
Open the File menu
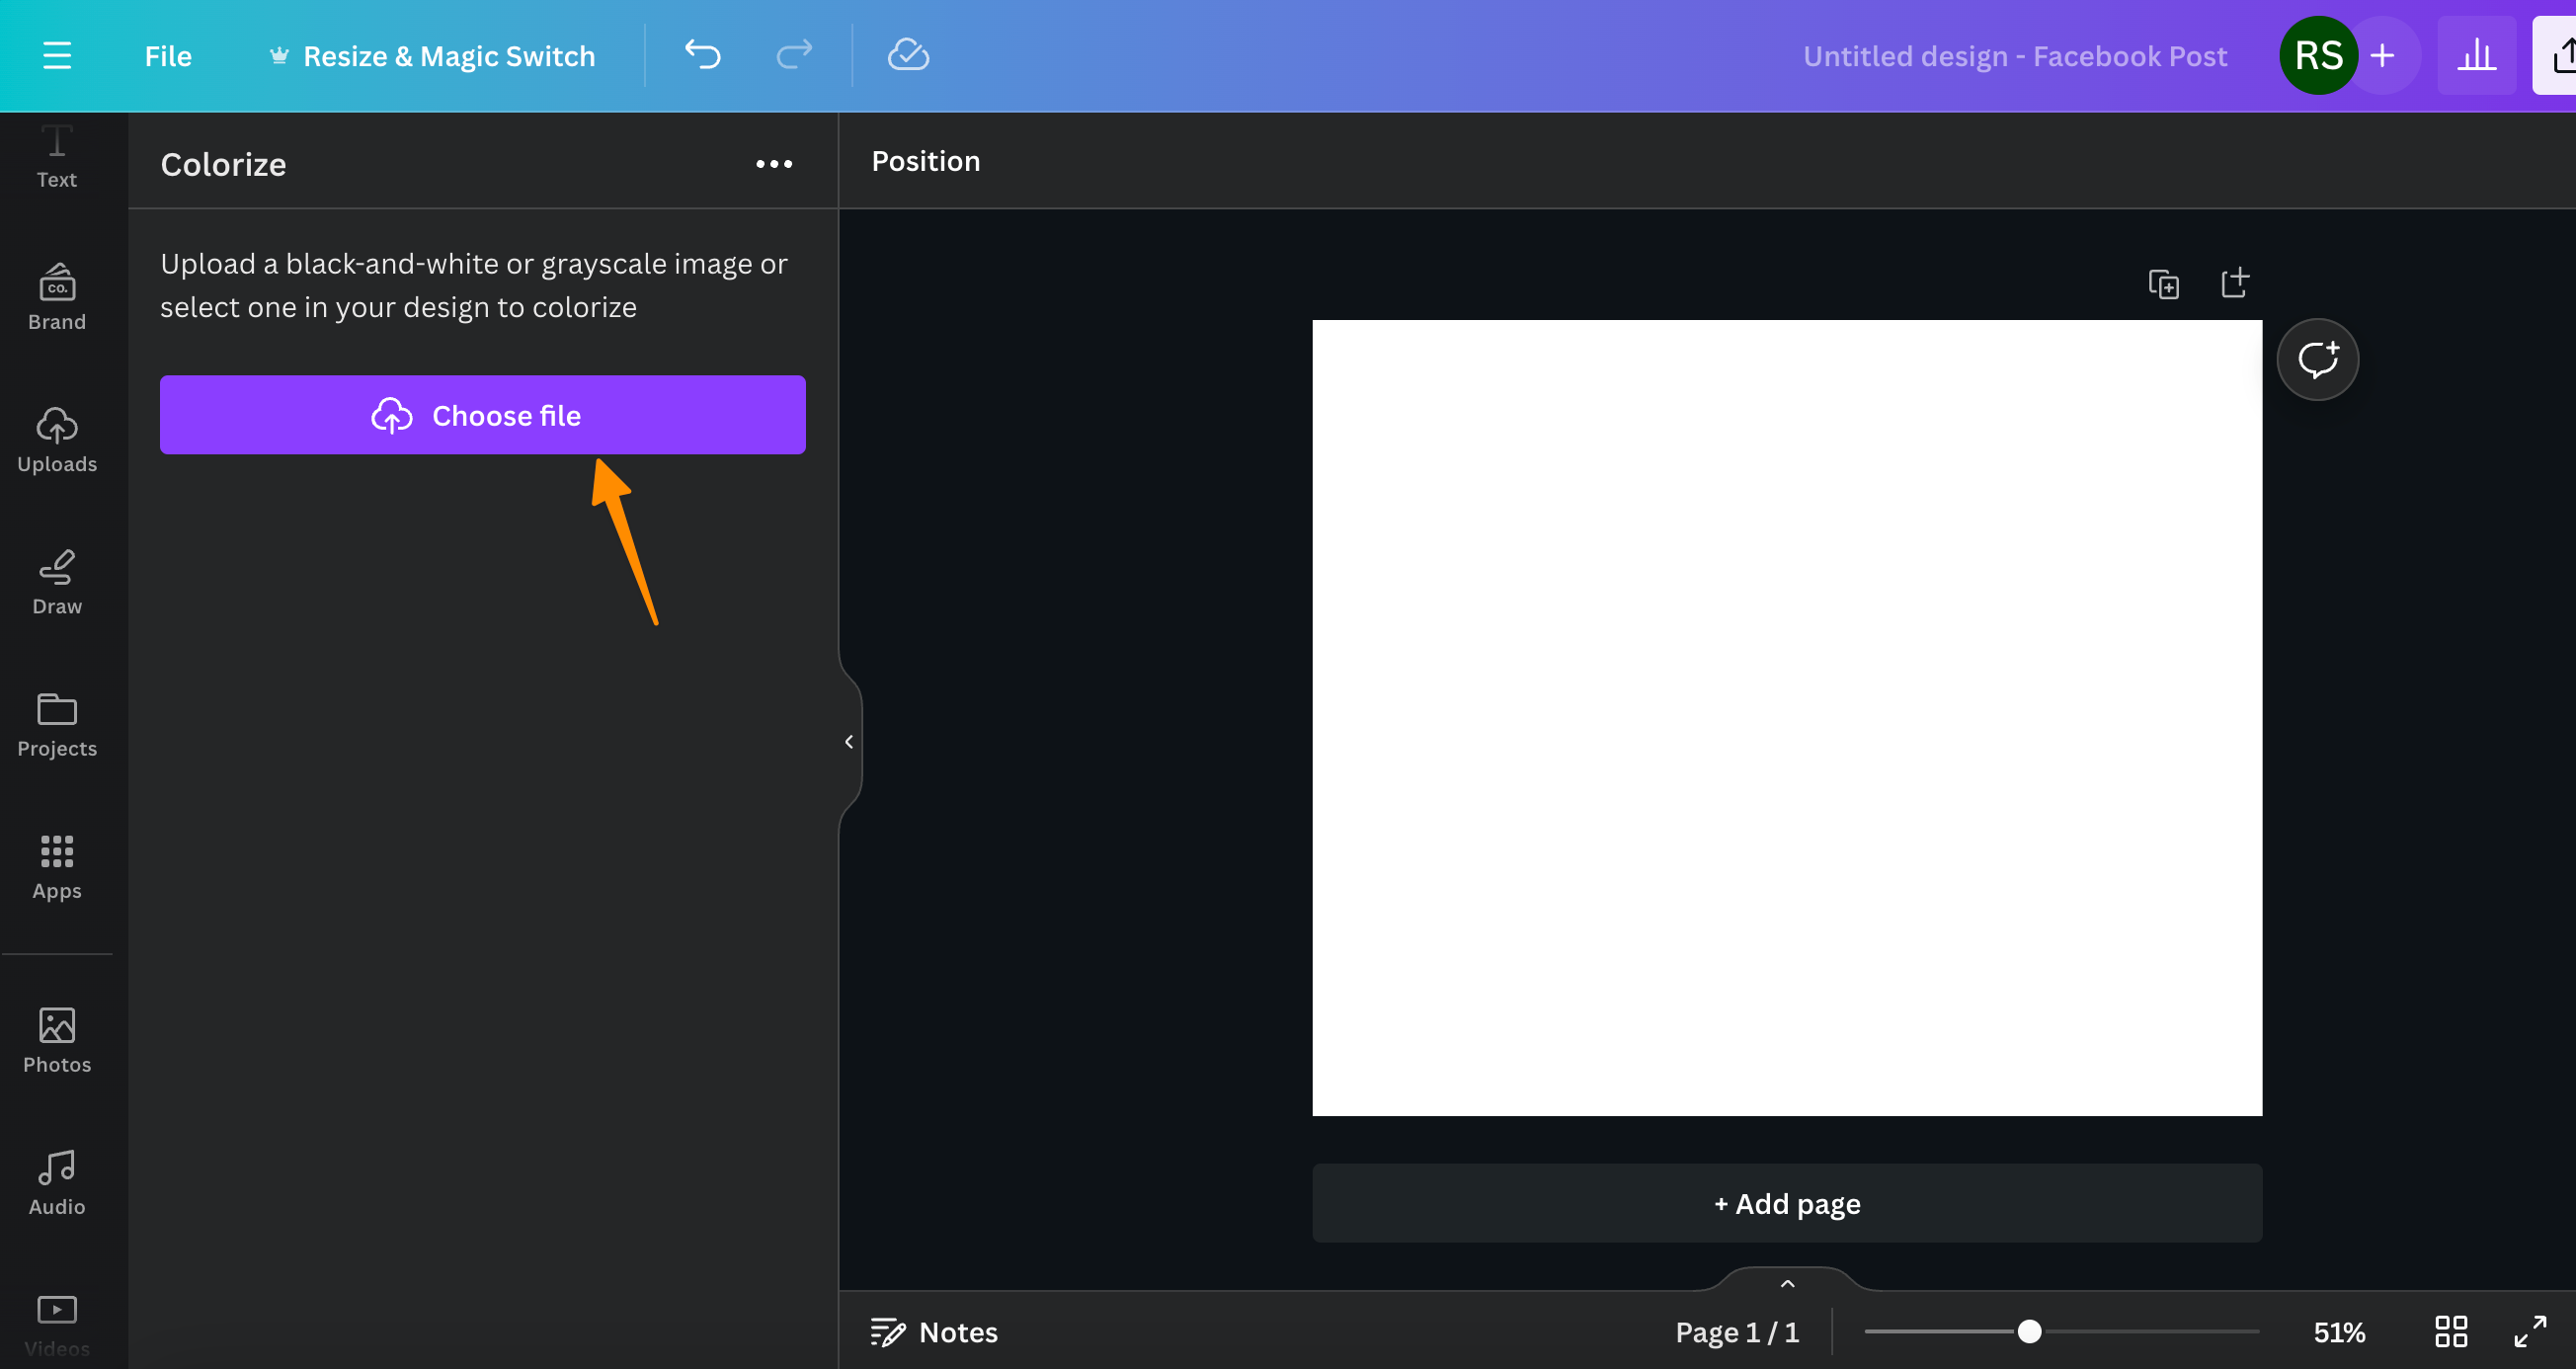click(x=167, y=54)
